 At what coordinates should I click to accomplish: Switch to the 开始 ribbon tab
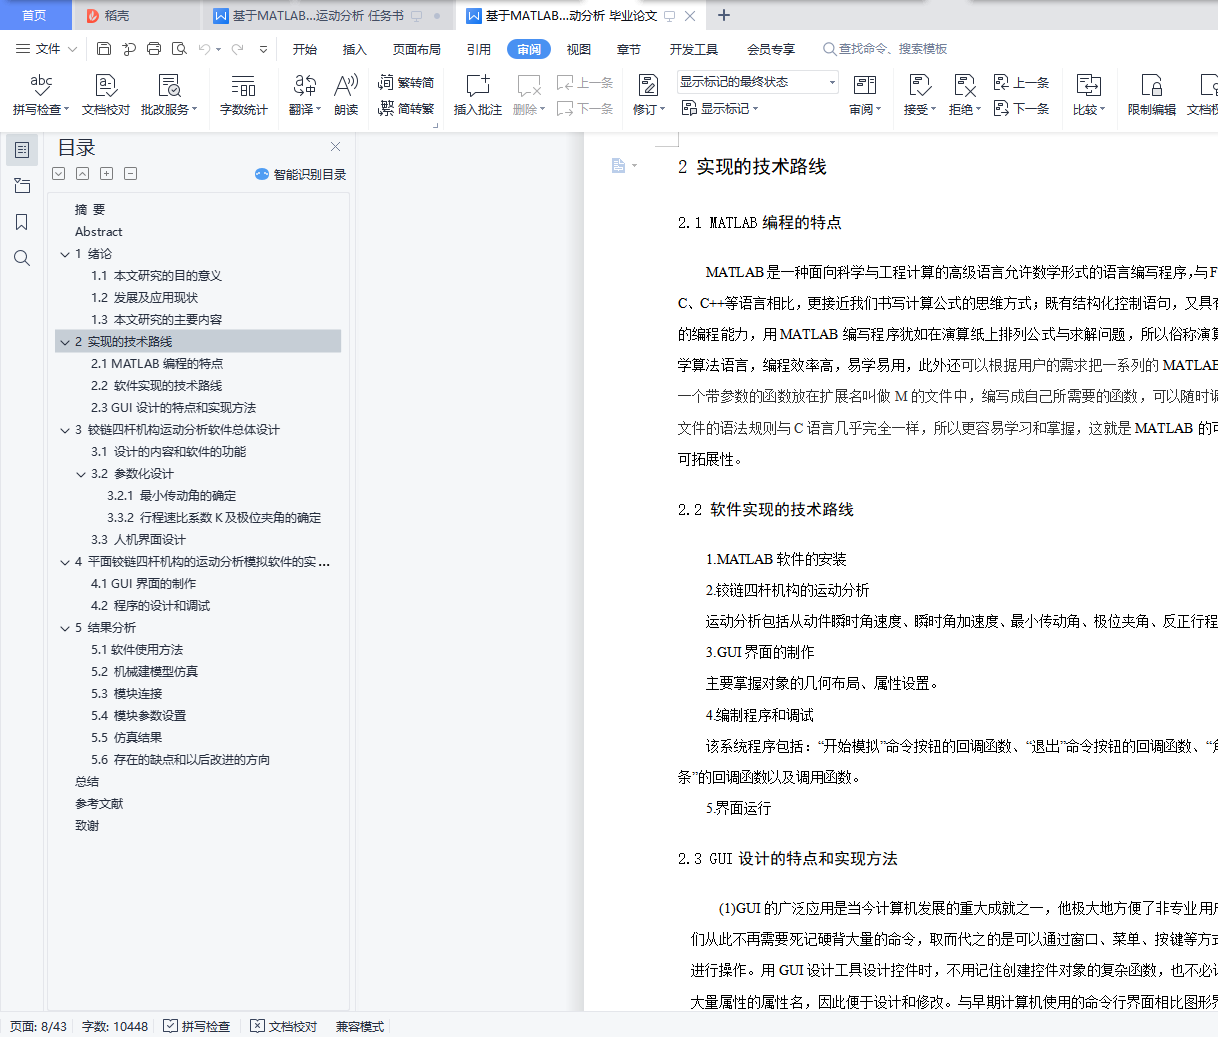coord(305,49)
